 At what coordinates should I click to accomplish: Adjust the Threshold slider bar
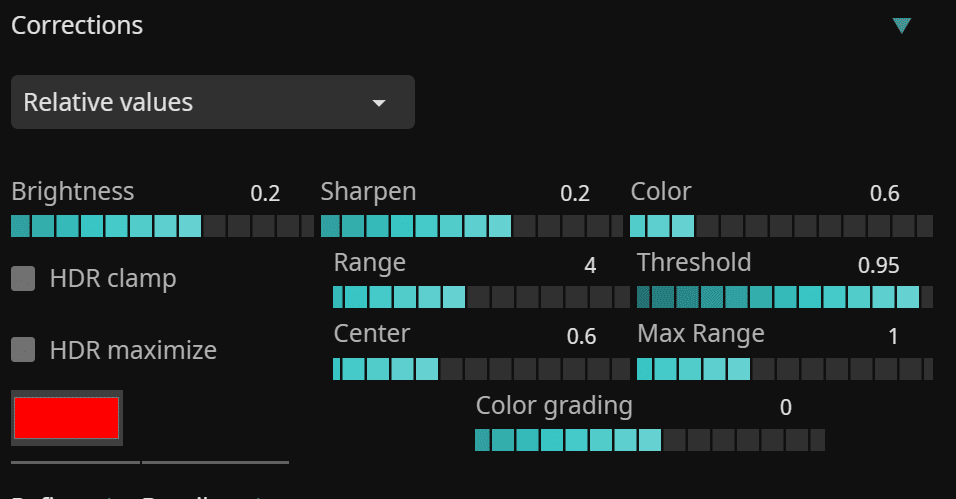point(785,297)
